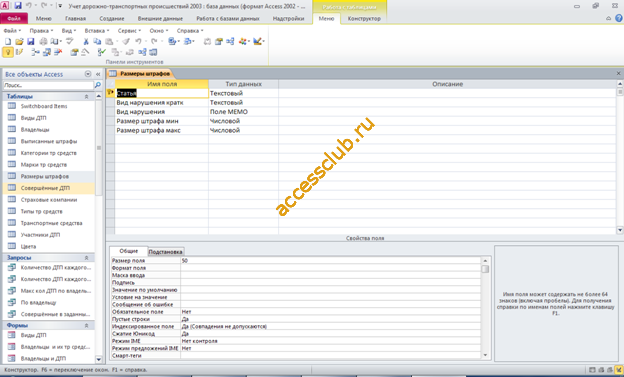Click the Размер поля value 50
624x377 pixels.
click(331, 260)
